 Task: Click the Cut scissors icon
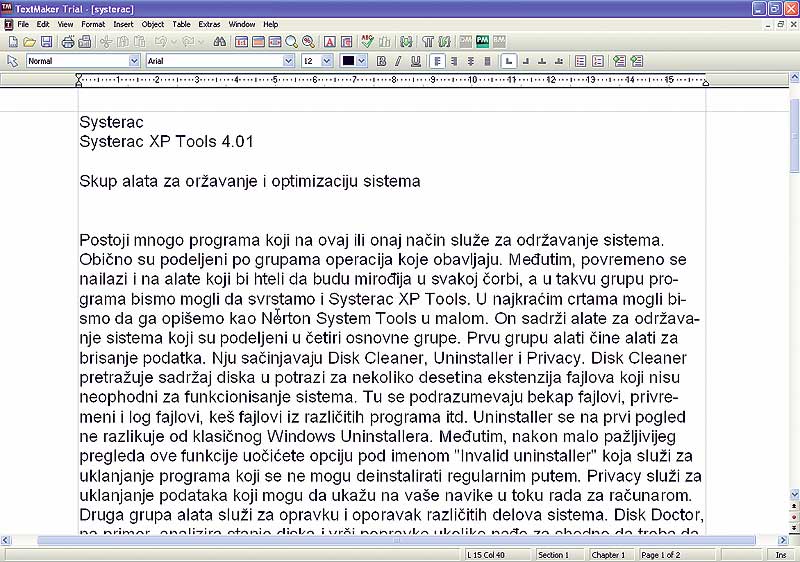[106, 42]
